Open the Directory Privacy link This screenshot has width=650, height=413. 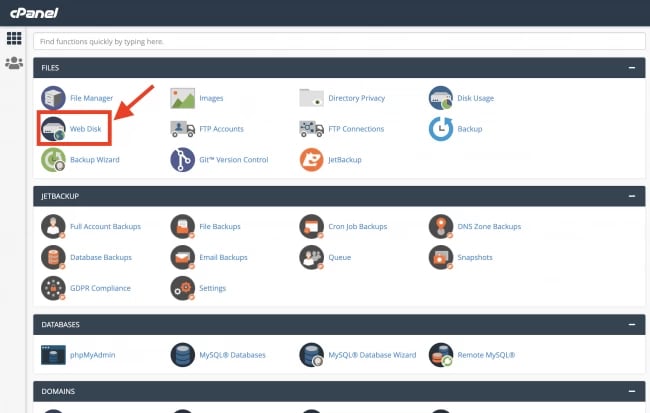click(357, 98)
